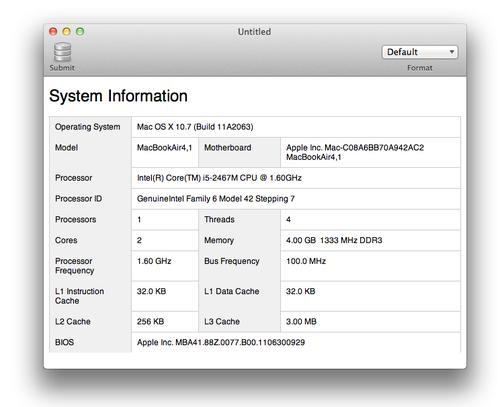Close the Untitled window
The image size is (500, 407).
click(53, 32)
